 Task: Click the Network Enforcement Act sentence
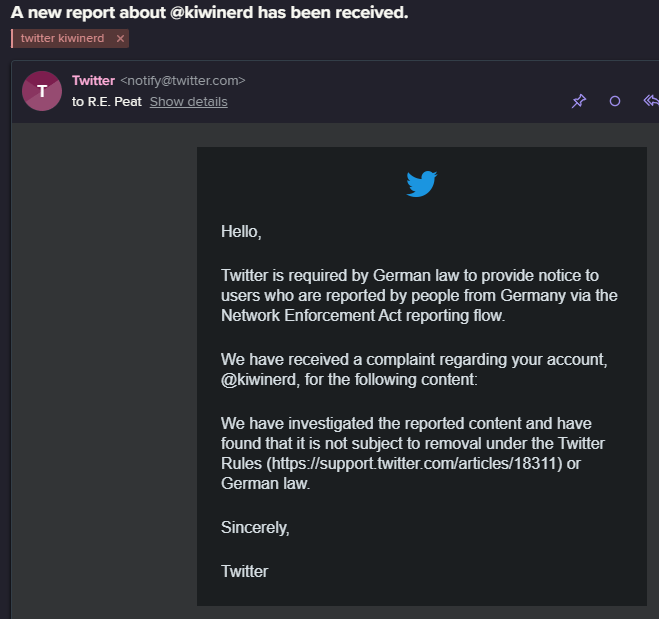point(419,295)
